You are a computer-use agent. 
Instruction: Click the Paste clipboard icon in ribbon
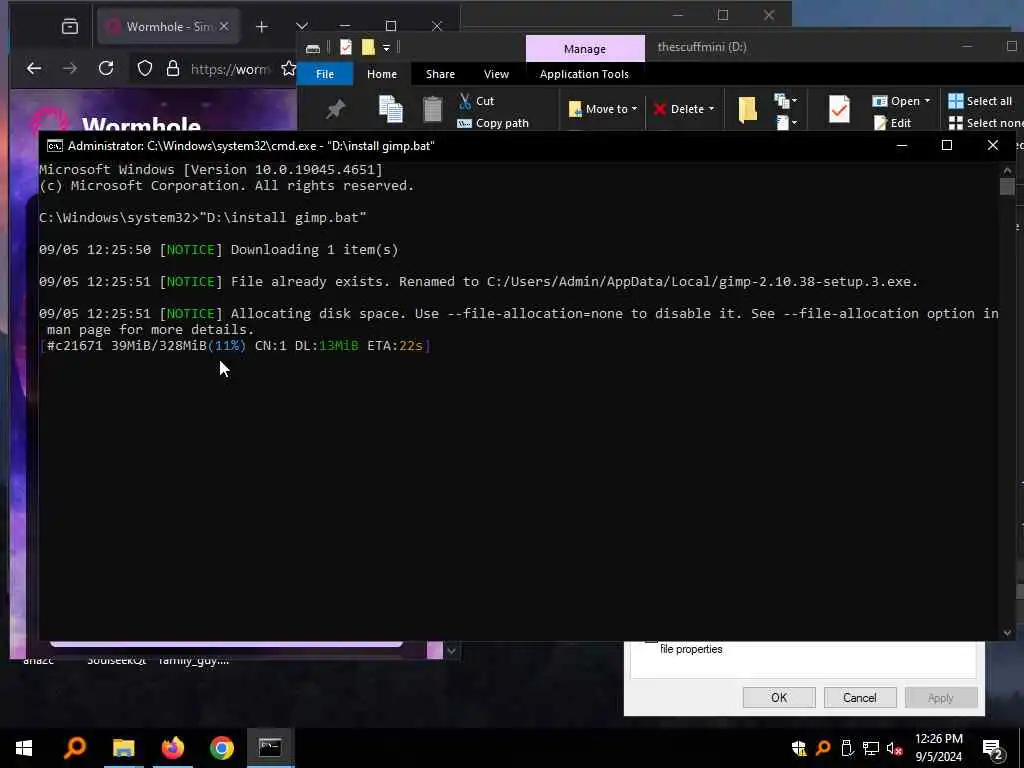432,108
